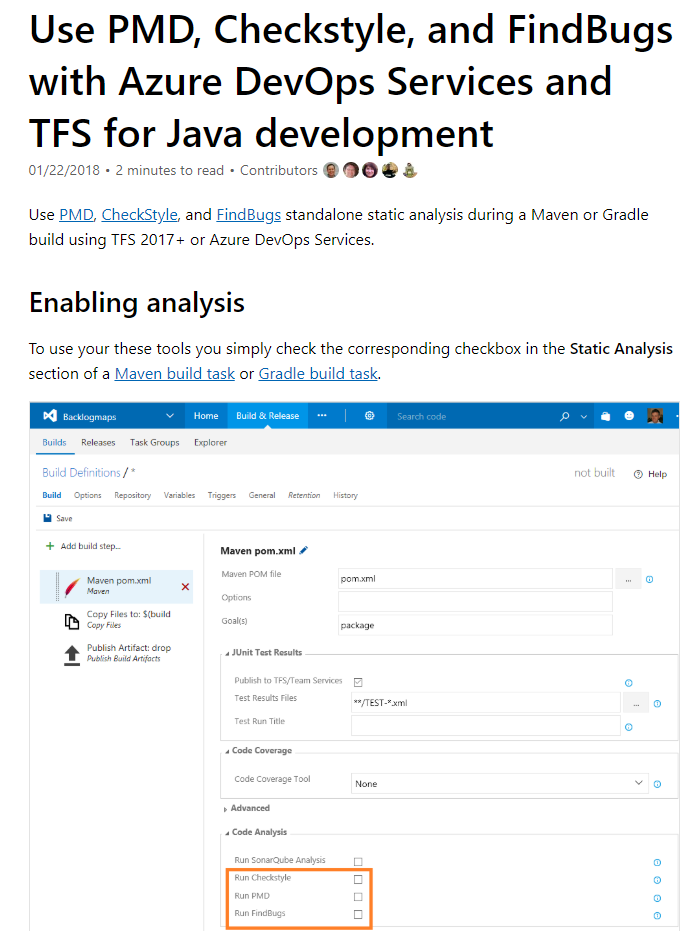This screenshot has width=696, height=931.
Task: Click the Test Run Title input field
Action: coord(486,726)
